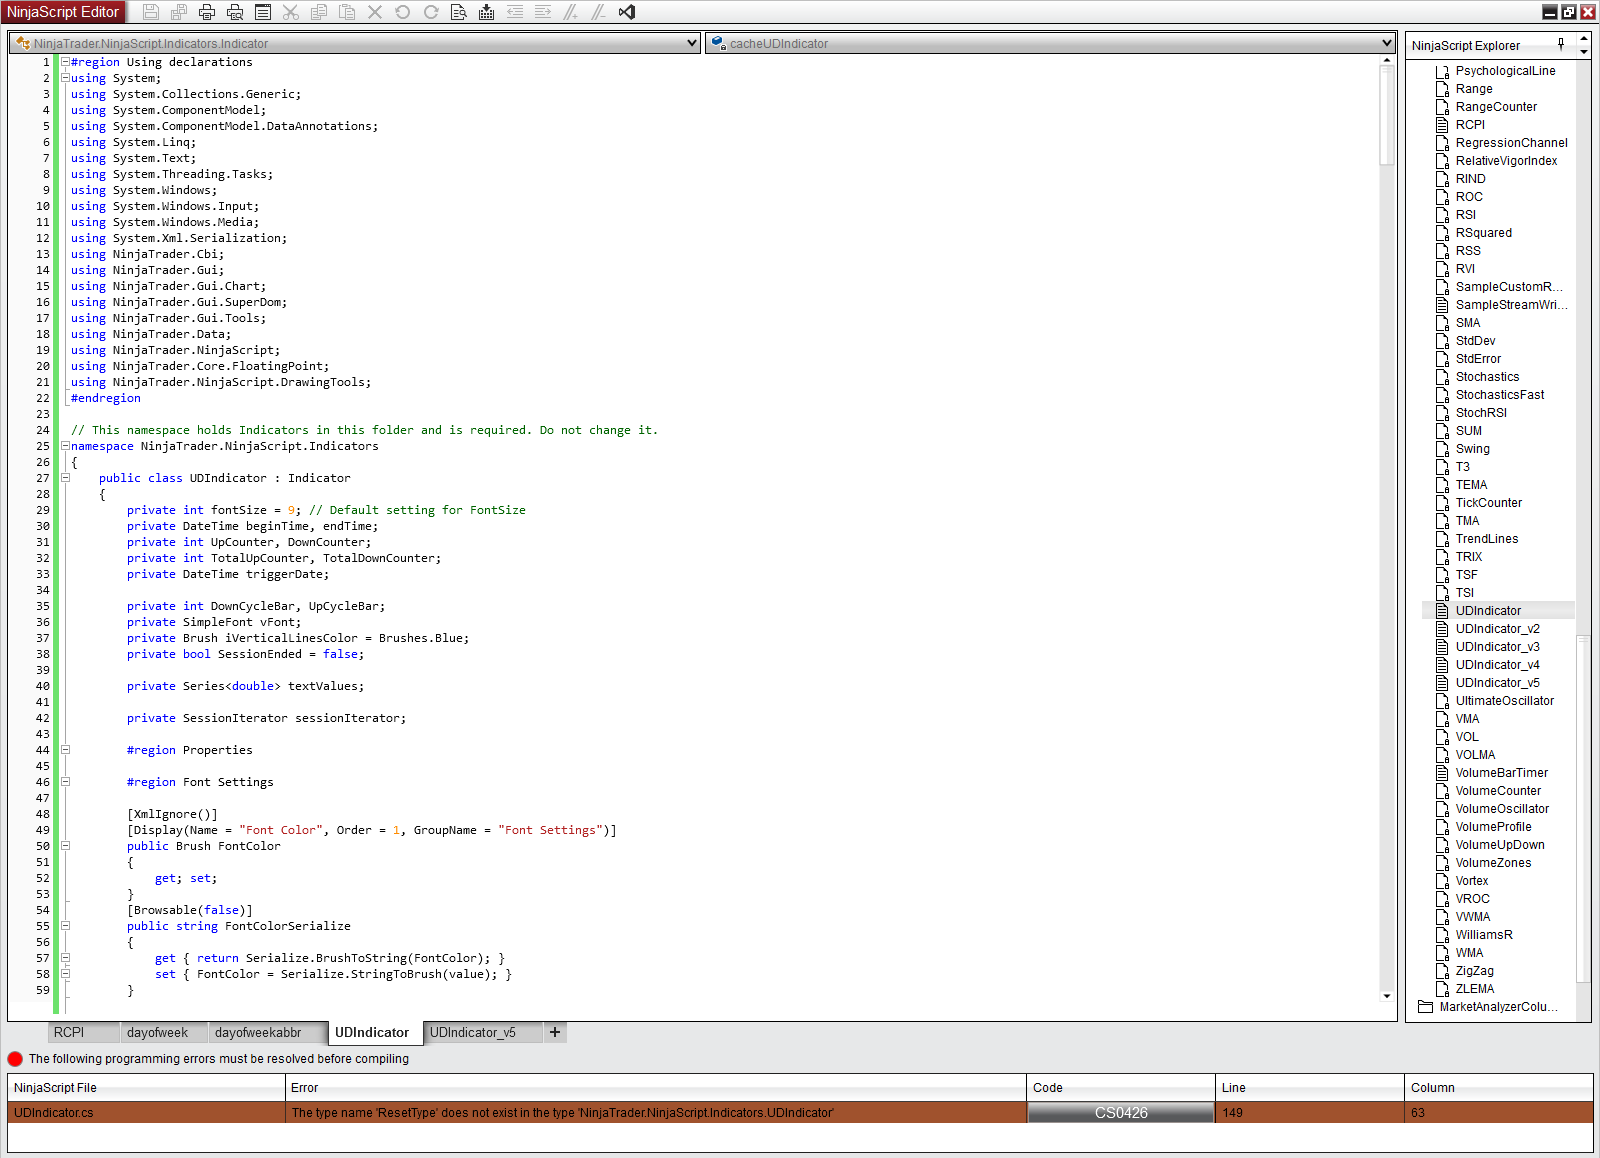
Task: Collapse the Using declarations region
Action: coord(65,62)
